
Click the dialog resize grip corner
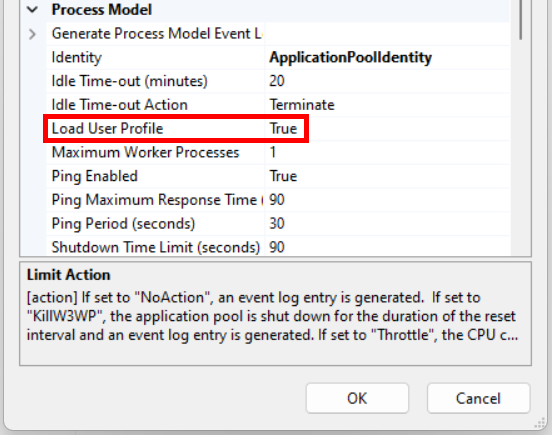pos(540,423)
